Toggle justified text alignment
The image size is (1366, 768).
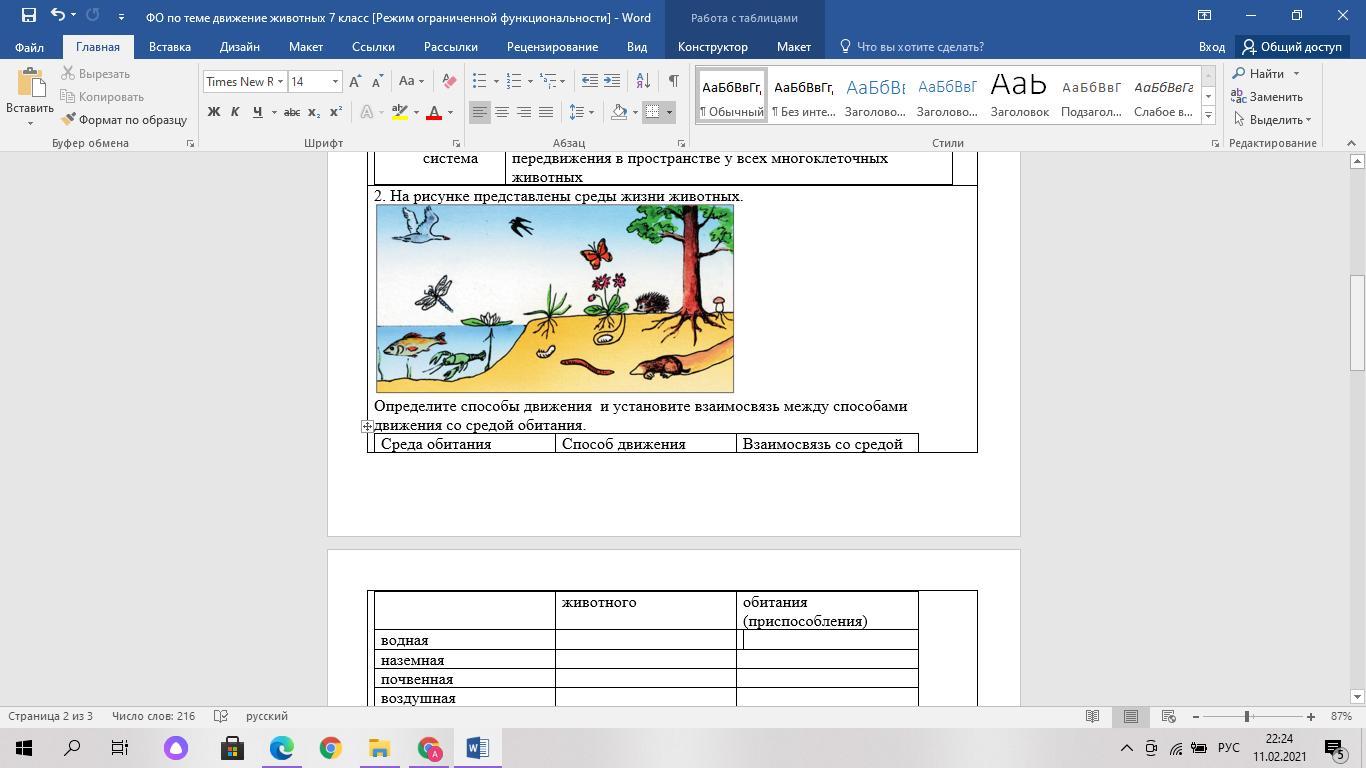(546, 112)
